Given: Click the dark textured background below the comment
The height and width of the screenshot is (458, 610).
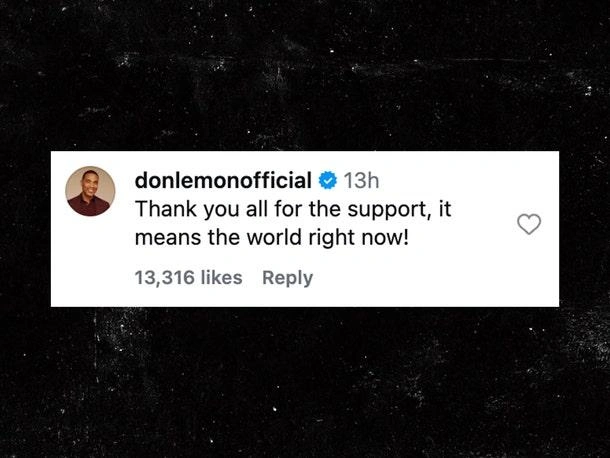Looking at the screenshot, I should click(x=305, y=381).
